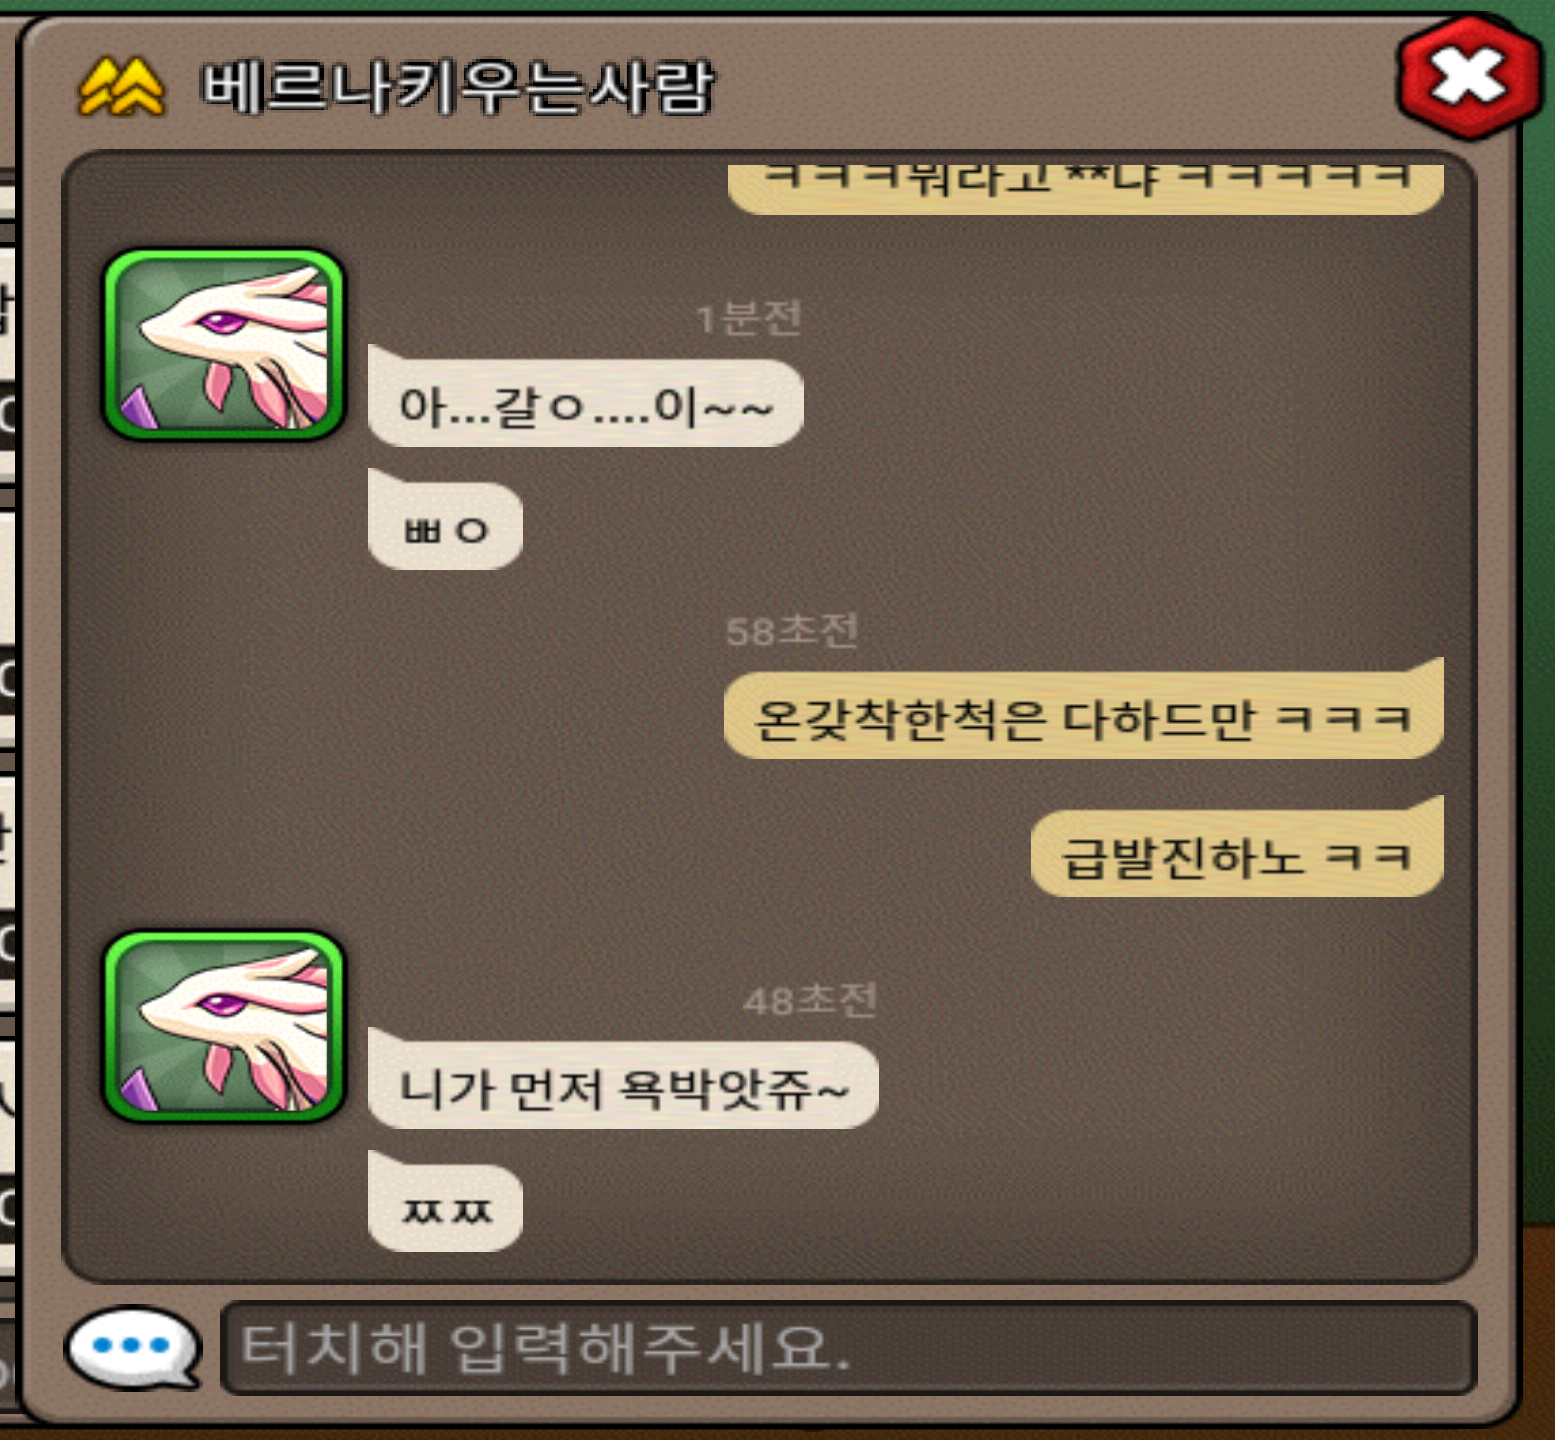Viewport: 1555px width, 1440px height.
Task: Tap the '1분전' timestamp label
Action: pyautogui.click(x=748, y=318)
